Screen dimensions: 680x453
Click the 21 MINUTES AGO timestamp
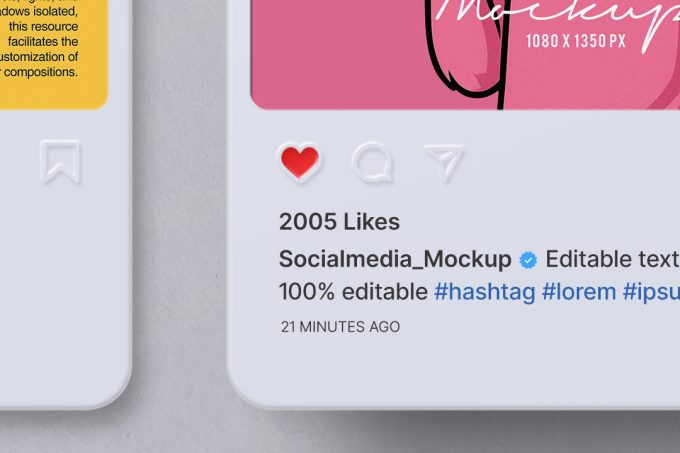click(x=340, y=327)
